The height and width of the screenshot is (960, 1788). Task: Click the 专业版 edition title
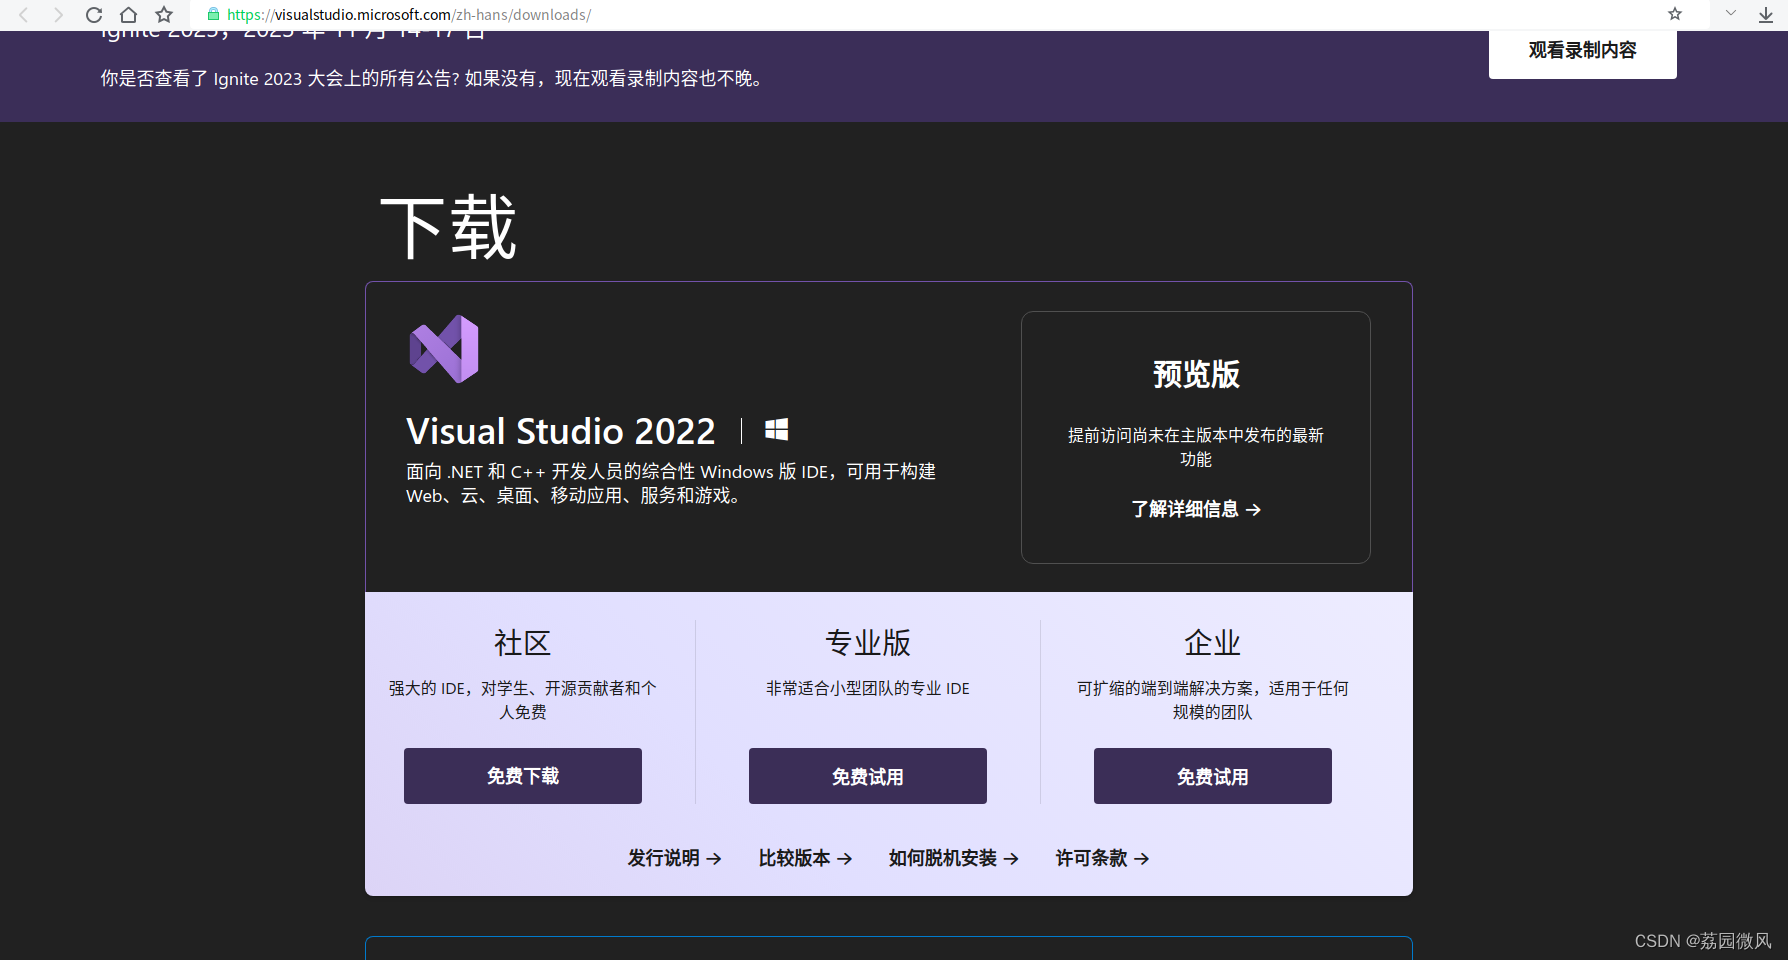[x=868, y=642]
